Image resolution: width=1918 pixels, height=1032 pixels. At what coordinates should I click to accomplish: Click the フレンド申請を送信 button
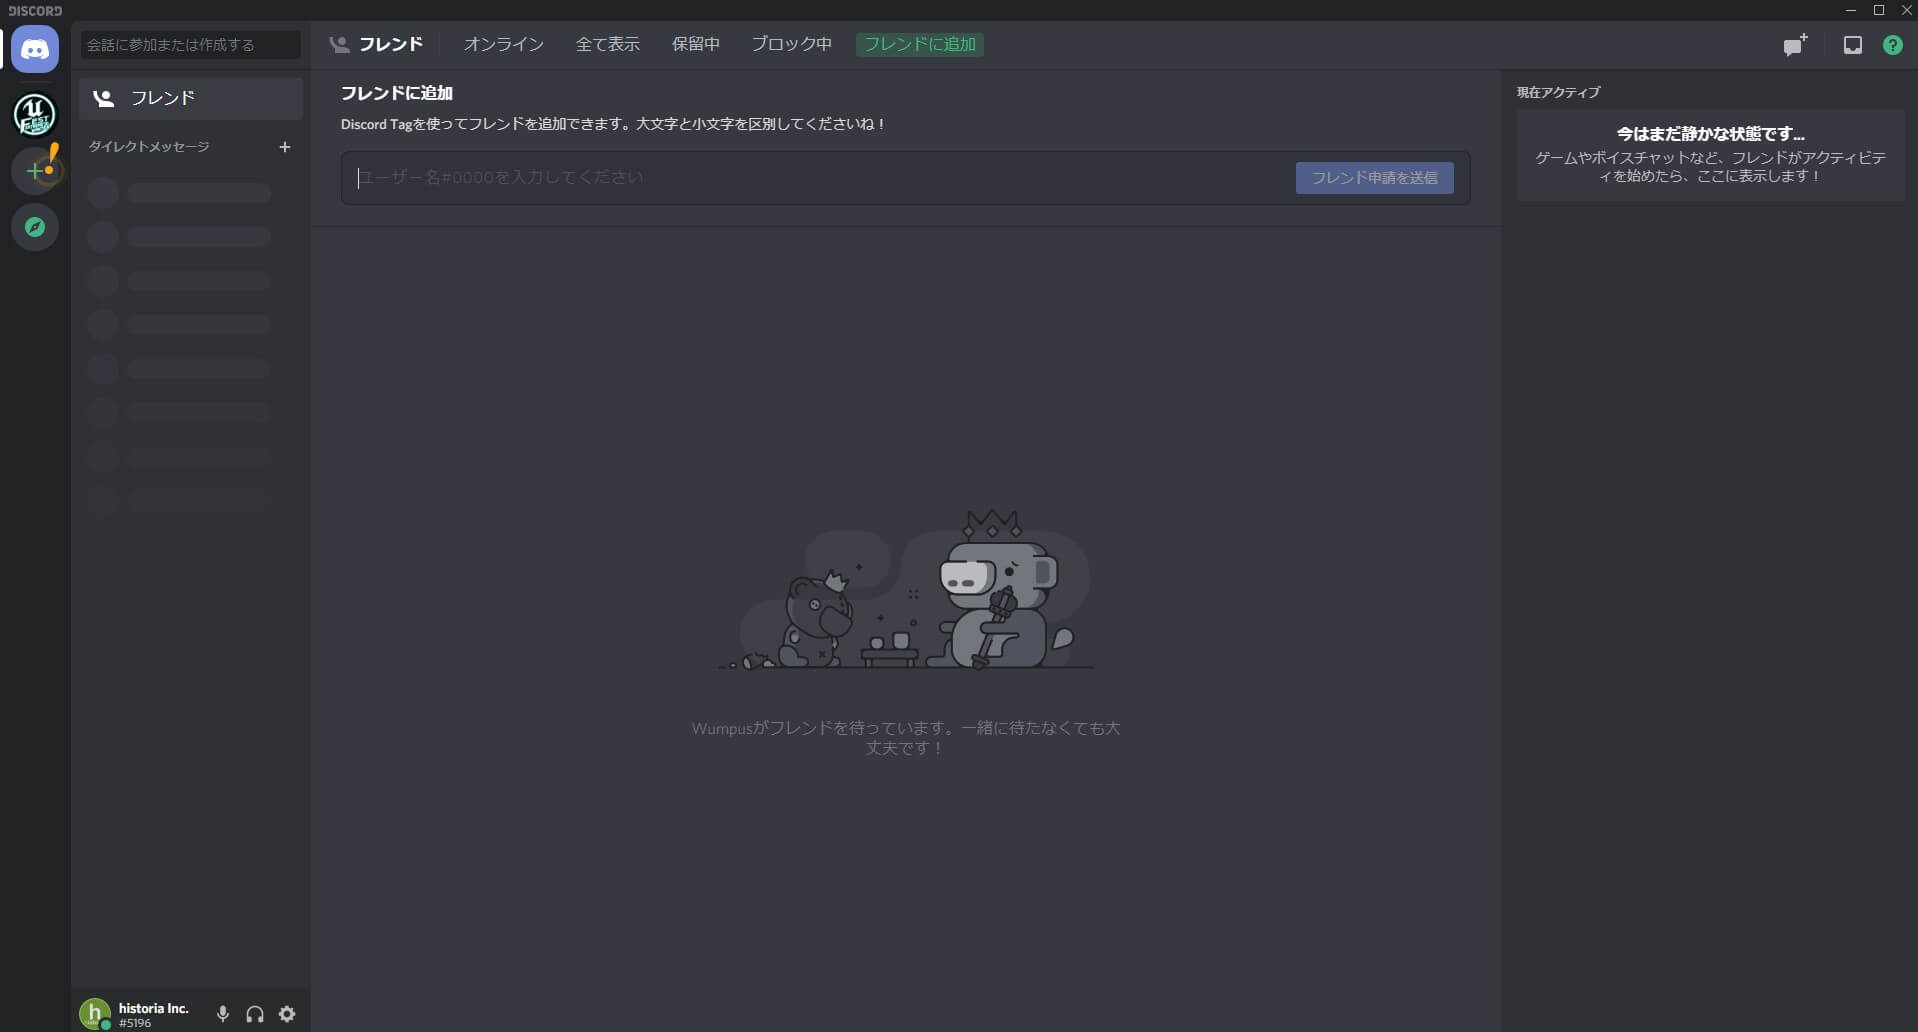click(1375, 178)
